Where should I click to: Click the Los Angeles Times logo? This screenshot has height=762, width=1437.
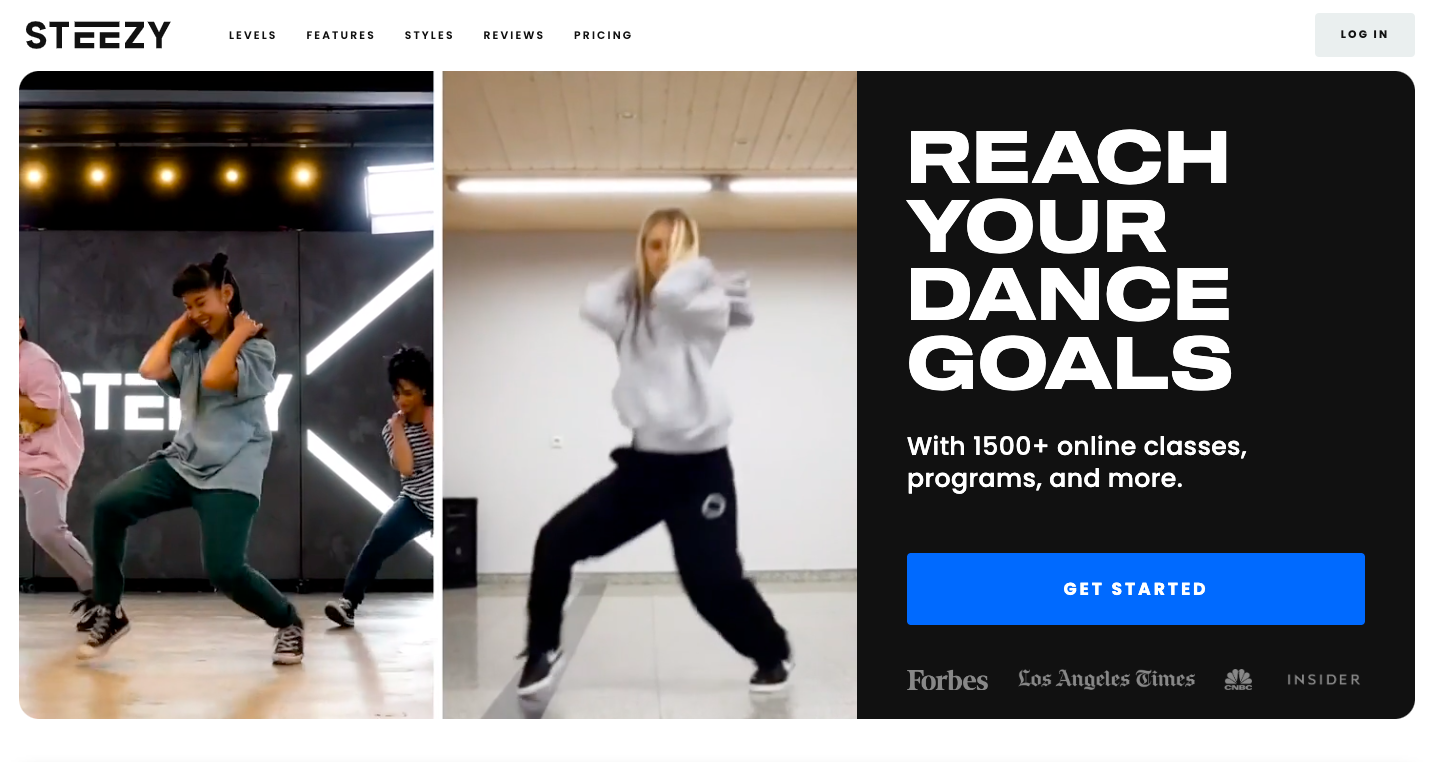tap(1106, 679)
